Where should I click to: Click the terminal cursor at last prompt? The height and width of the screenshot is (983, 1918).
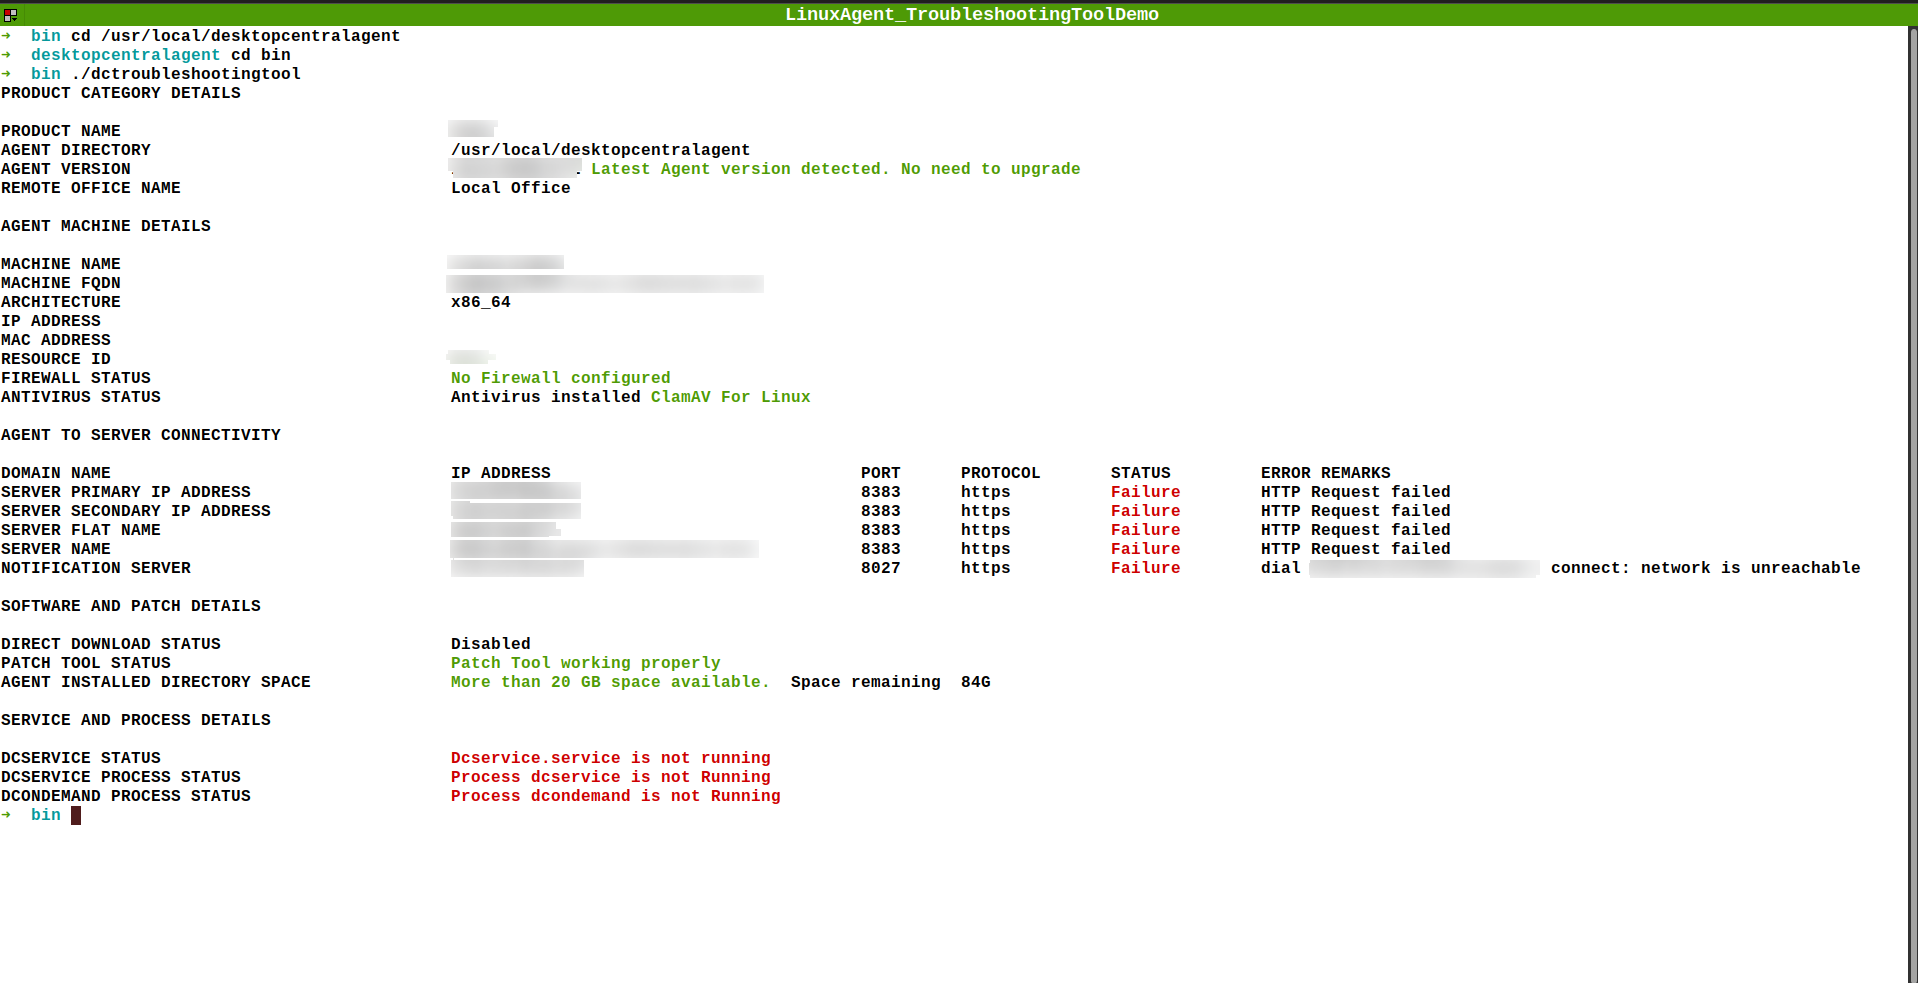tap(76, 815)
